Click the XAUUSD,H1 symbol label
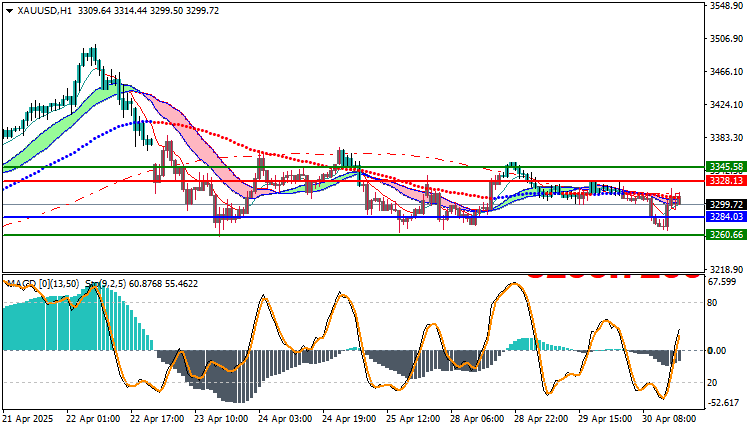This screenshot has height=430, width=750. pyautogui.click(x=44, y=11)
